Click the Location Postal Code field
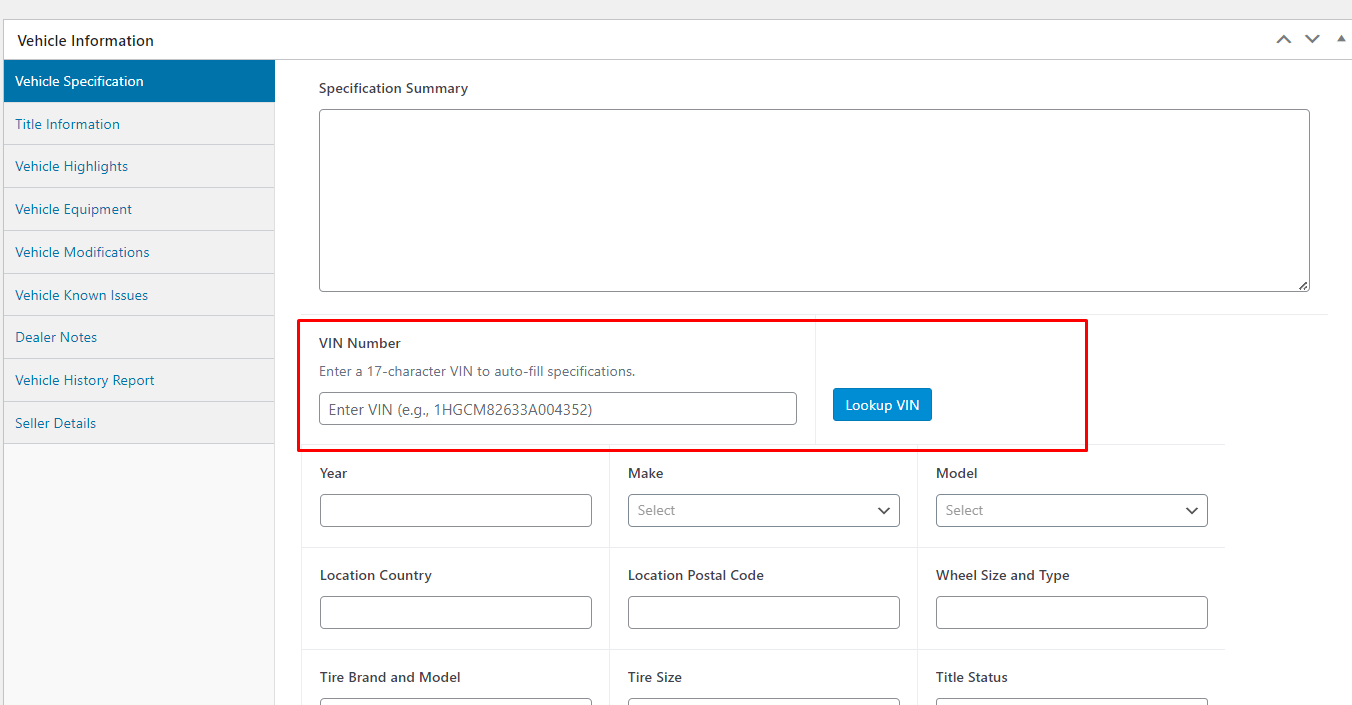The image size is (1352, 705). [764, 612]
